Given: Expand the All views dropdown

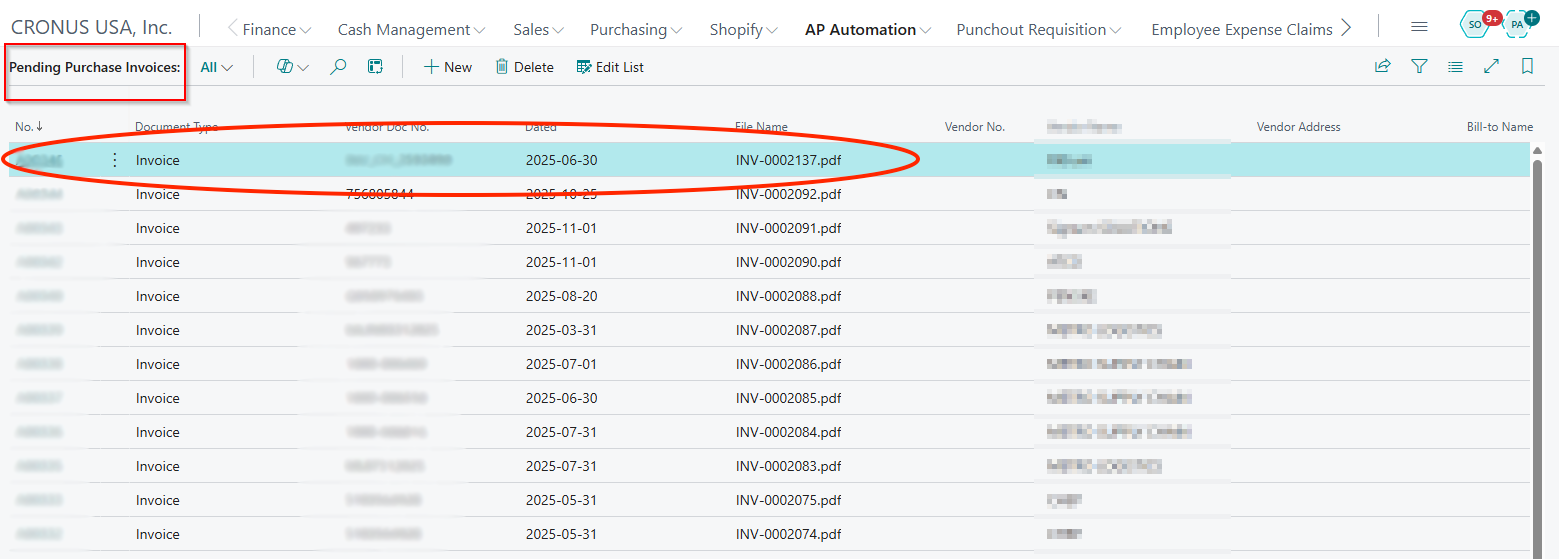Looking at the screenshot, I should tap(216, 68).
